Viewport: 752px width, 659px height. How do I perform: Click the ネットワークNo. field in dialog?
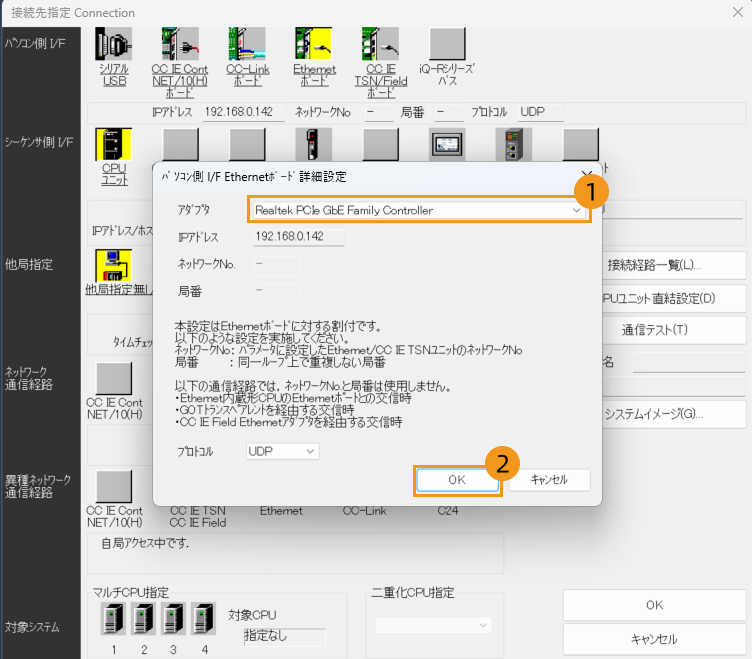coord(277,264)
